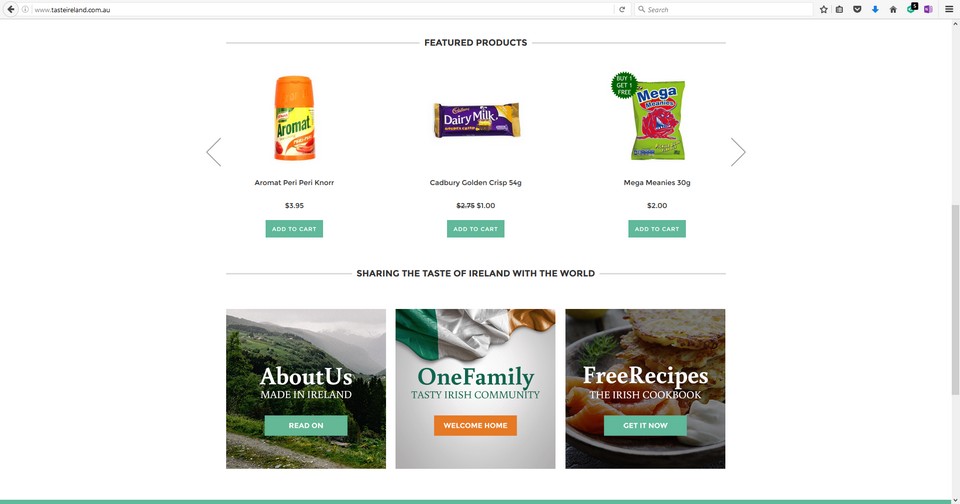Go to the browser home page icon

(893, 9)
